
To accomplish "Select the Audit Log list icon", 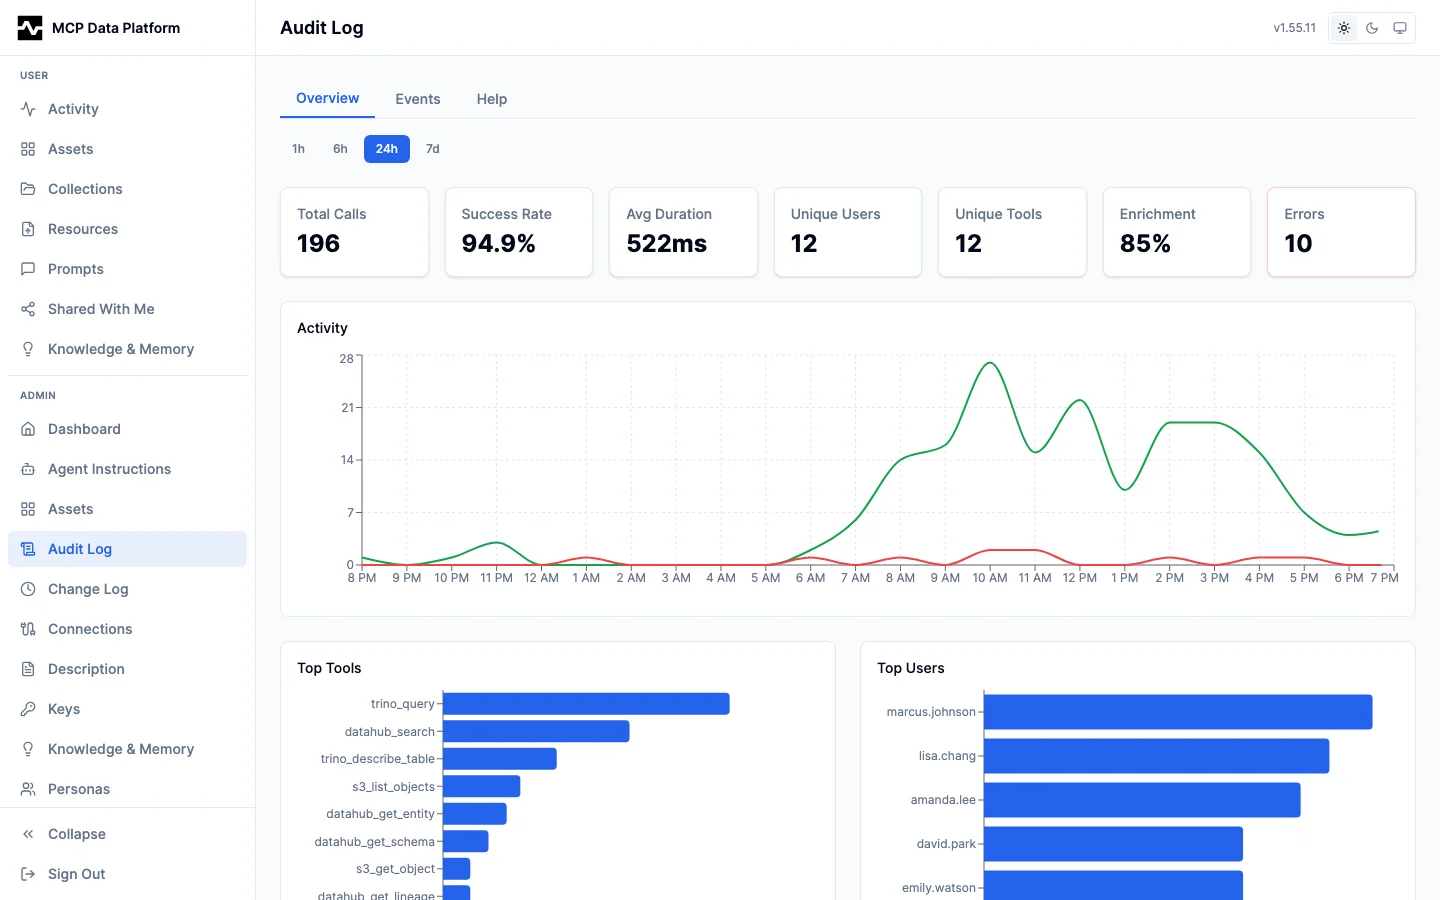I will (28, 549).
